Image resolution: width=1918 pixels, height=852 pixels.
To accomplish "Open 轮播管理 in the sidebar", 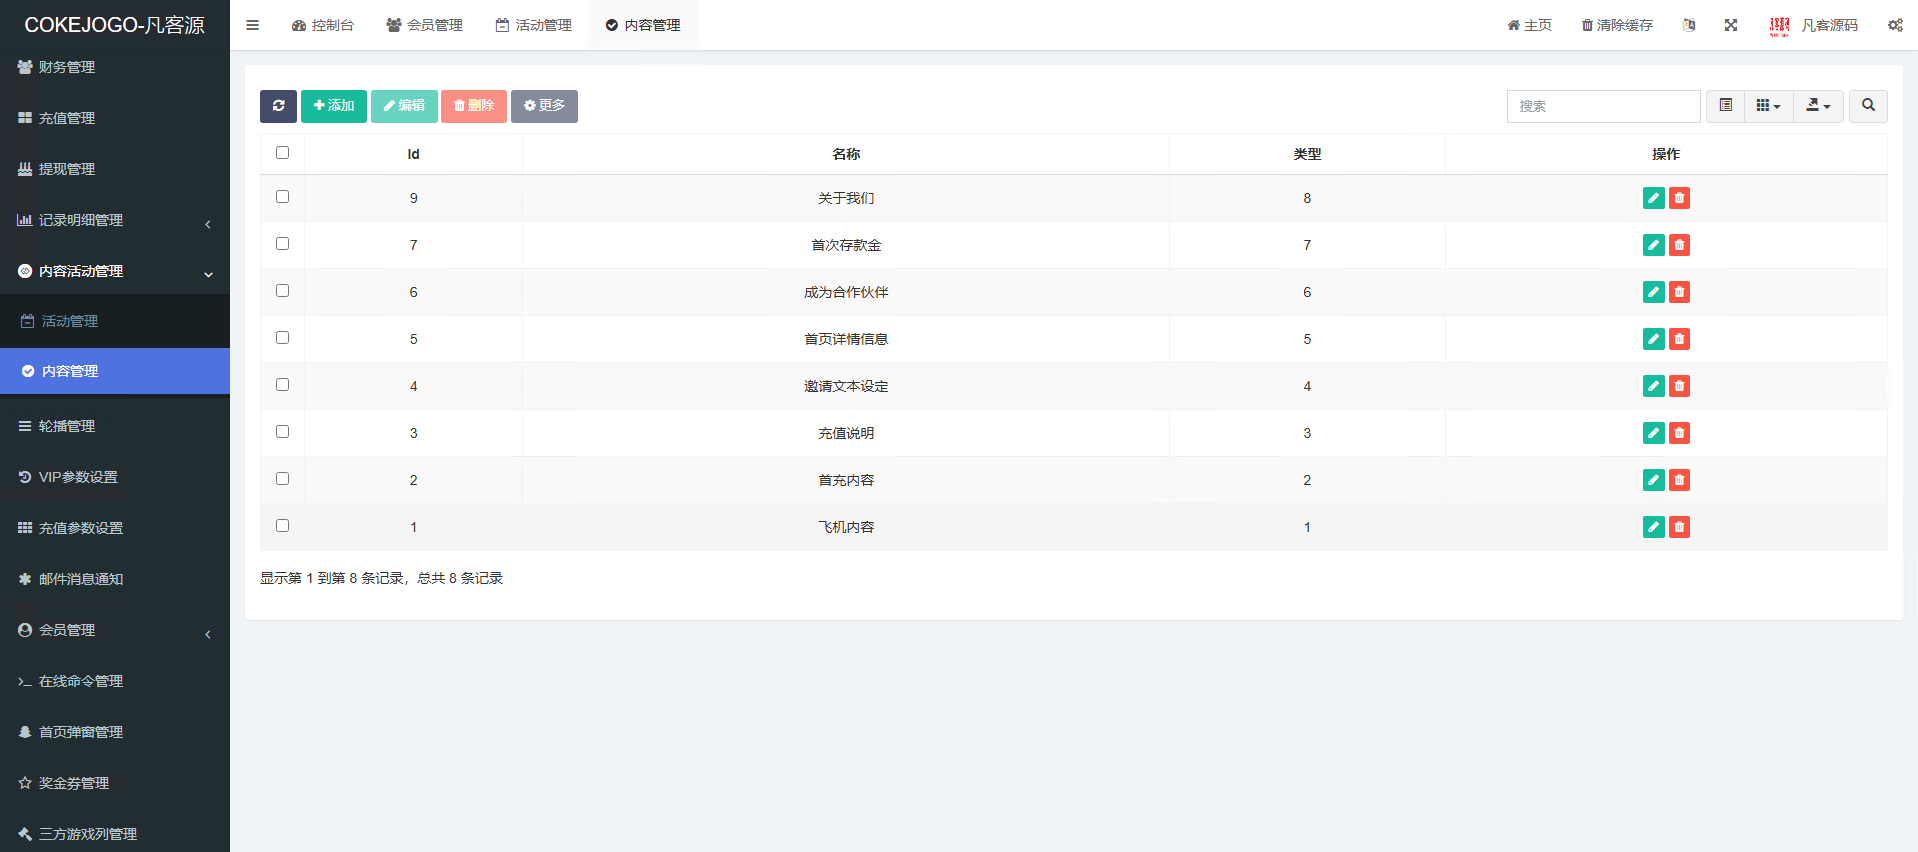I will [67, 426].
